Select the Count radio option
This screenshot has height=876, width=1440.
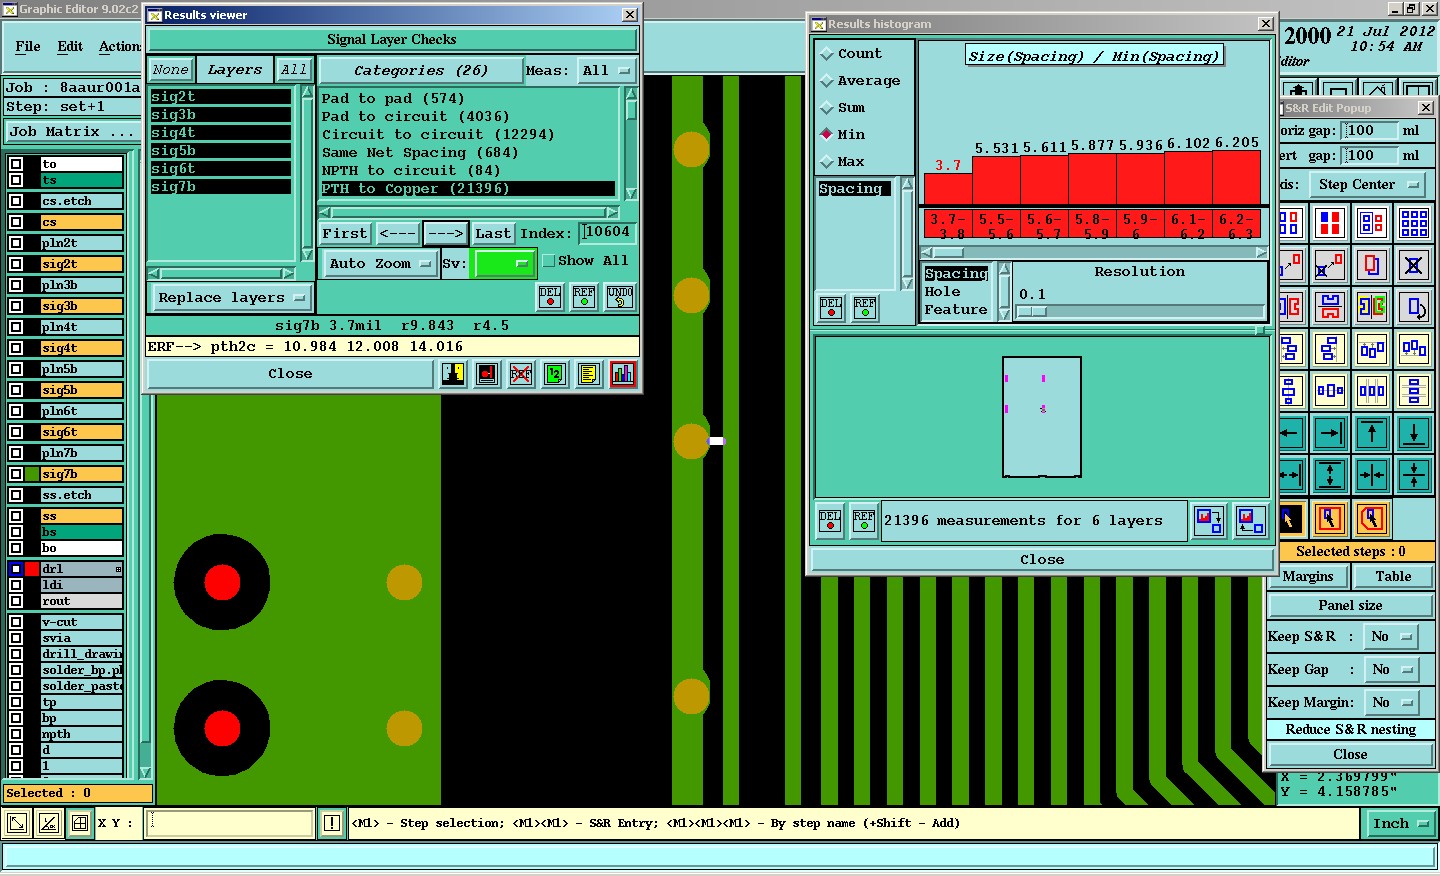click(x=827, y=54)
